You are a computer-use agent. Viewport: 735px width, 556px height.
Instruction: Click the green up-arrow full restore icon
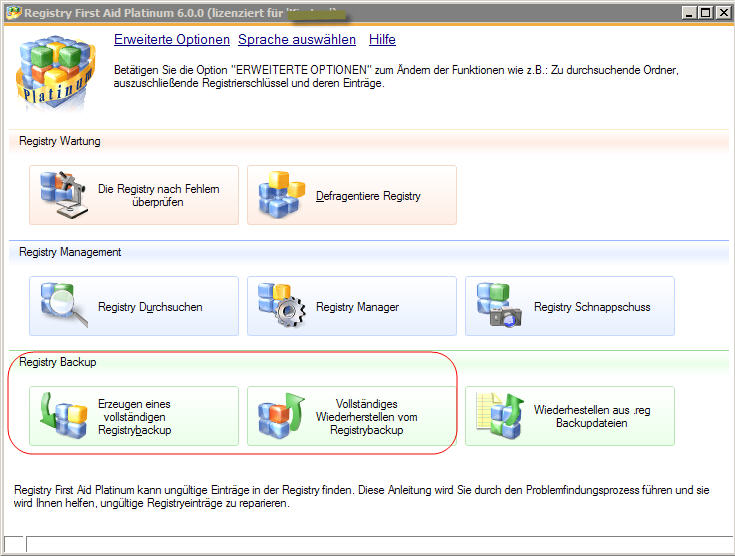tap(281, 416)
